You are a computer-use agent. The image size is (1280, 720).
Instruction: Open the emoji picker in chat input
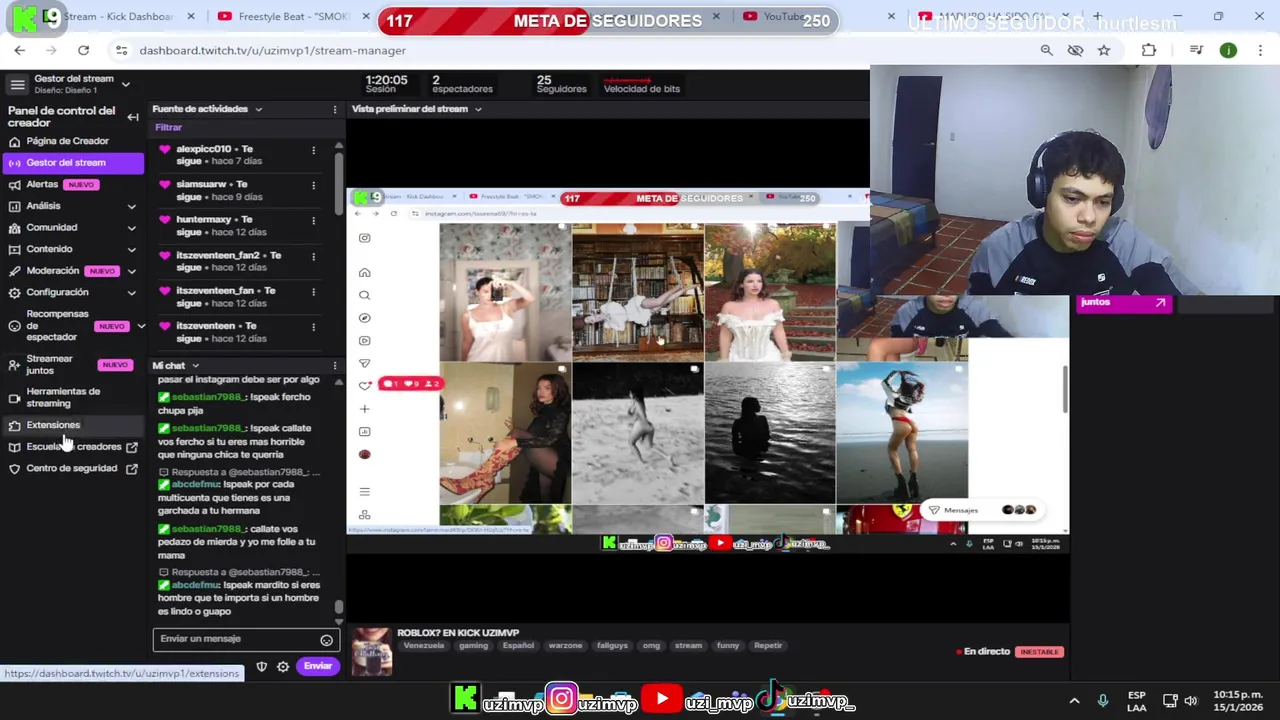click(326, 640)
